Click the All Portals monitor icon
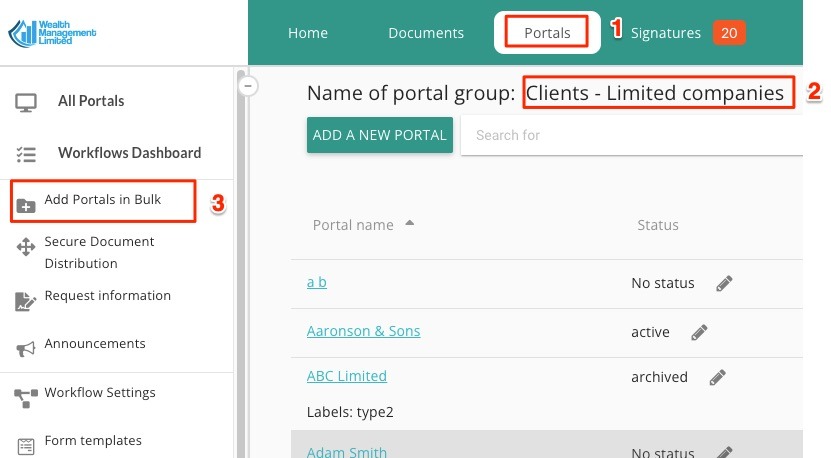Viewport: 831px width, 458px height. click(27, 102)
